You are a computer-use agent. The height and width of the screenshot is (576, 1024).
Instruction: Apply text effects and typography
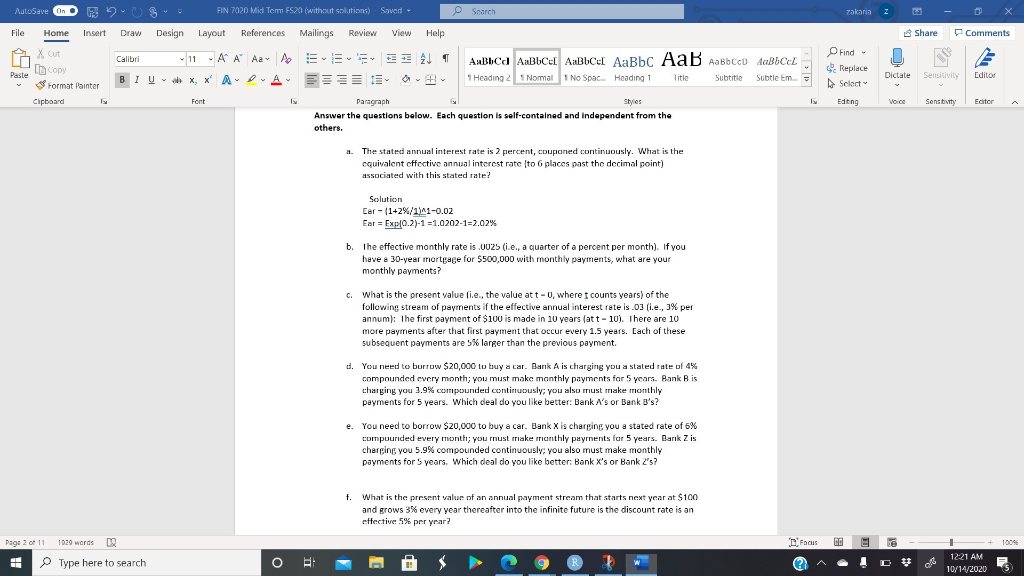click(x=227, y=80)
